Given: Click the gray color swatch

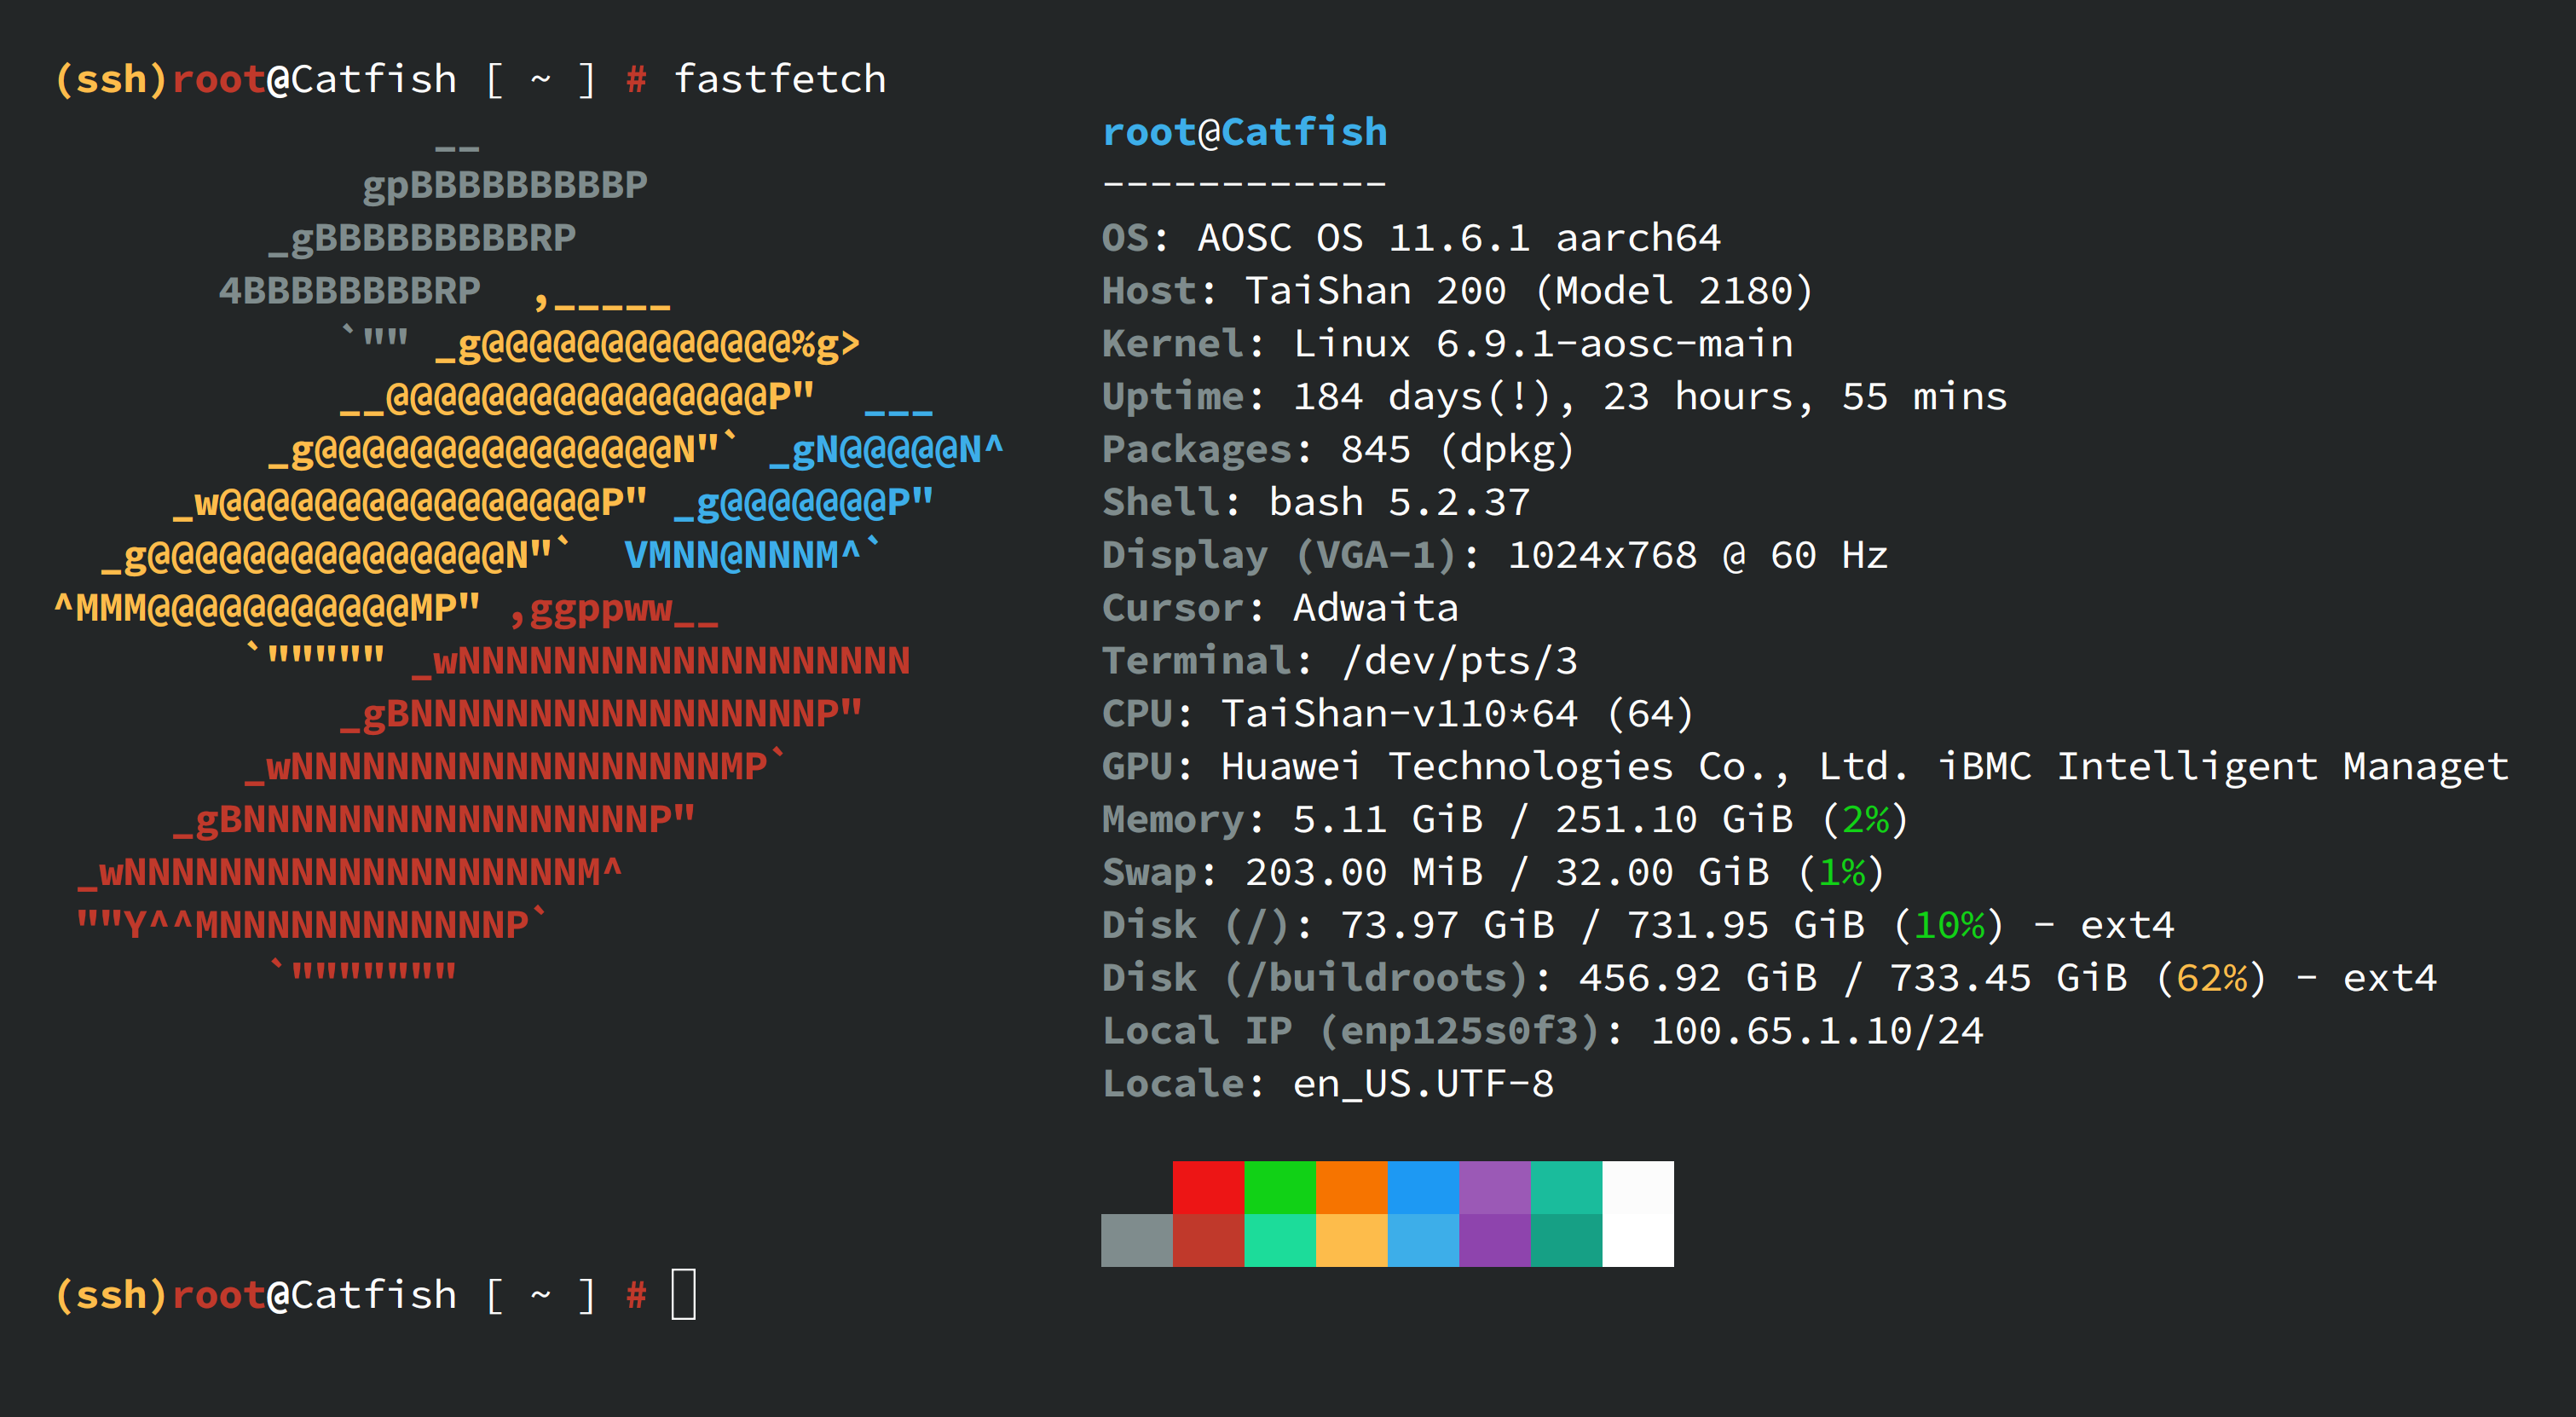Looking at the screenshot, I should [1136, 1240].
